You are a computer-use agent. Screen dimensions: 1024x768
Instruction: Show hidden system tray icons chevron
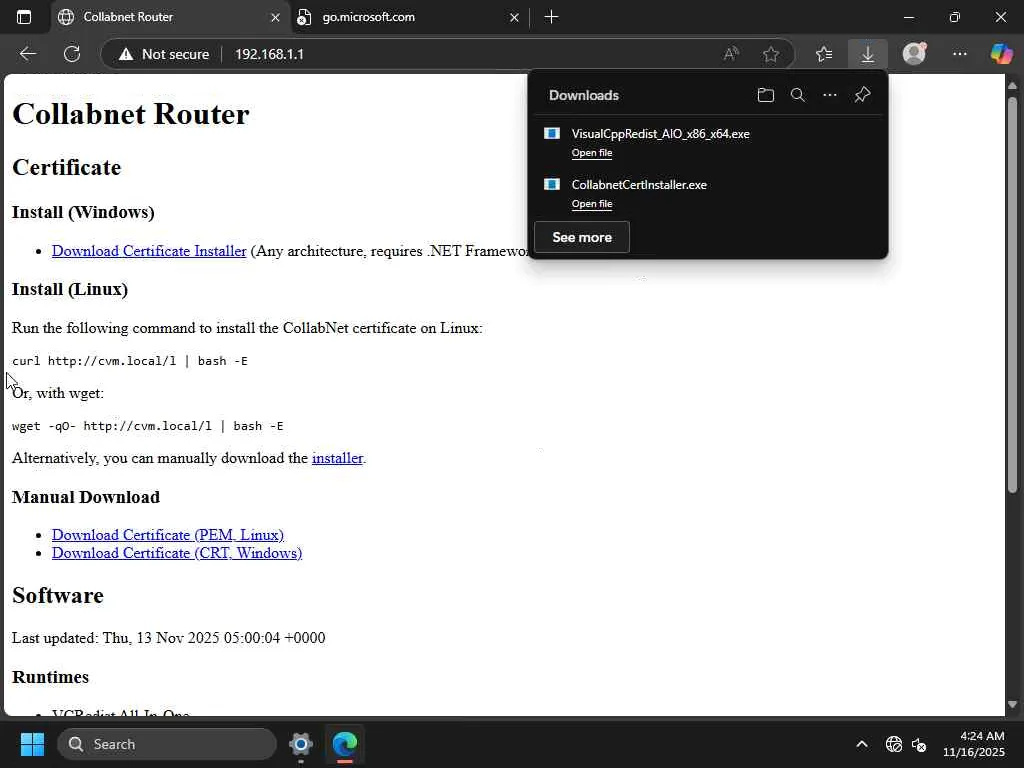point(861,744)
